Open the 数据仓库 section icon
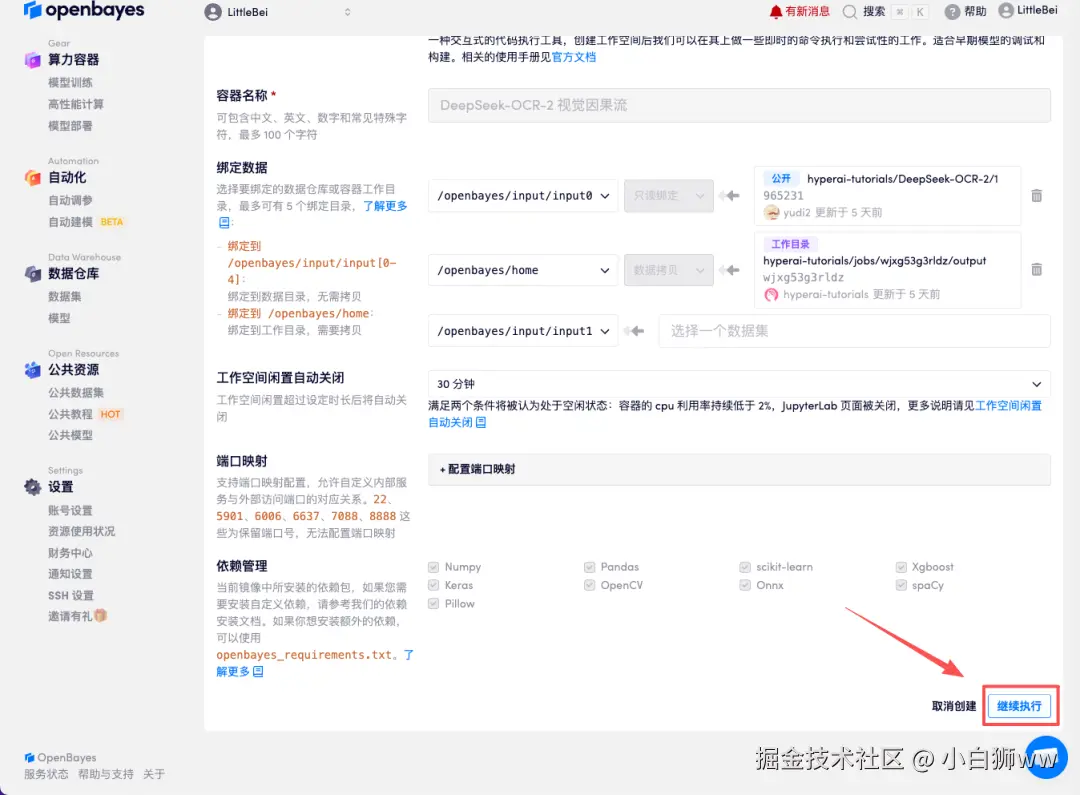 click(x=32, y=274)
